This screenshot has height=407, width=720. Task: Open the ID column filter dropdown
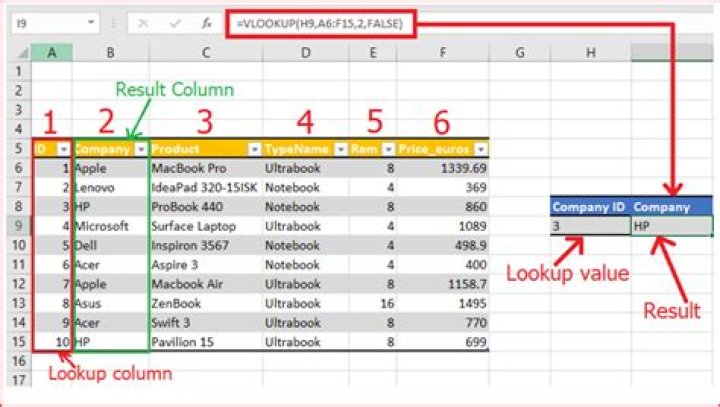[63, 149]
